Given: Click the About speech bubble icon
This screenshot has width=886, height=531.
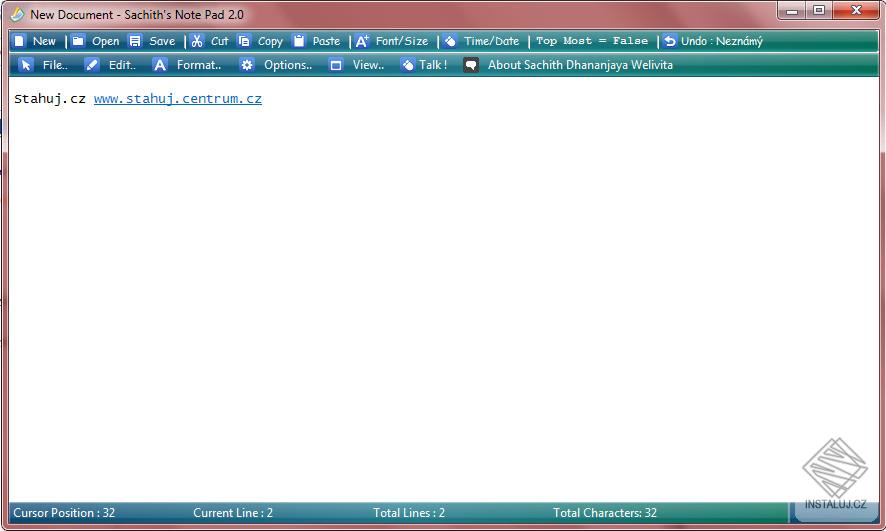Looking at the screenshot, I should [471, 65].
